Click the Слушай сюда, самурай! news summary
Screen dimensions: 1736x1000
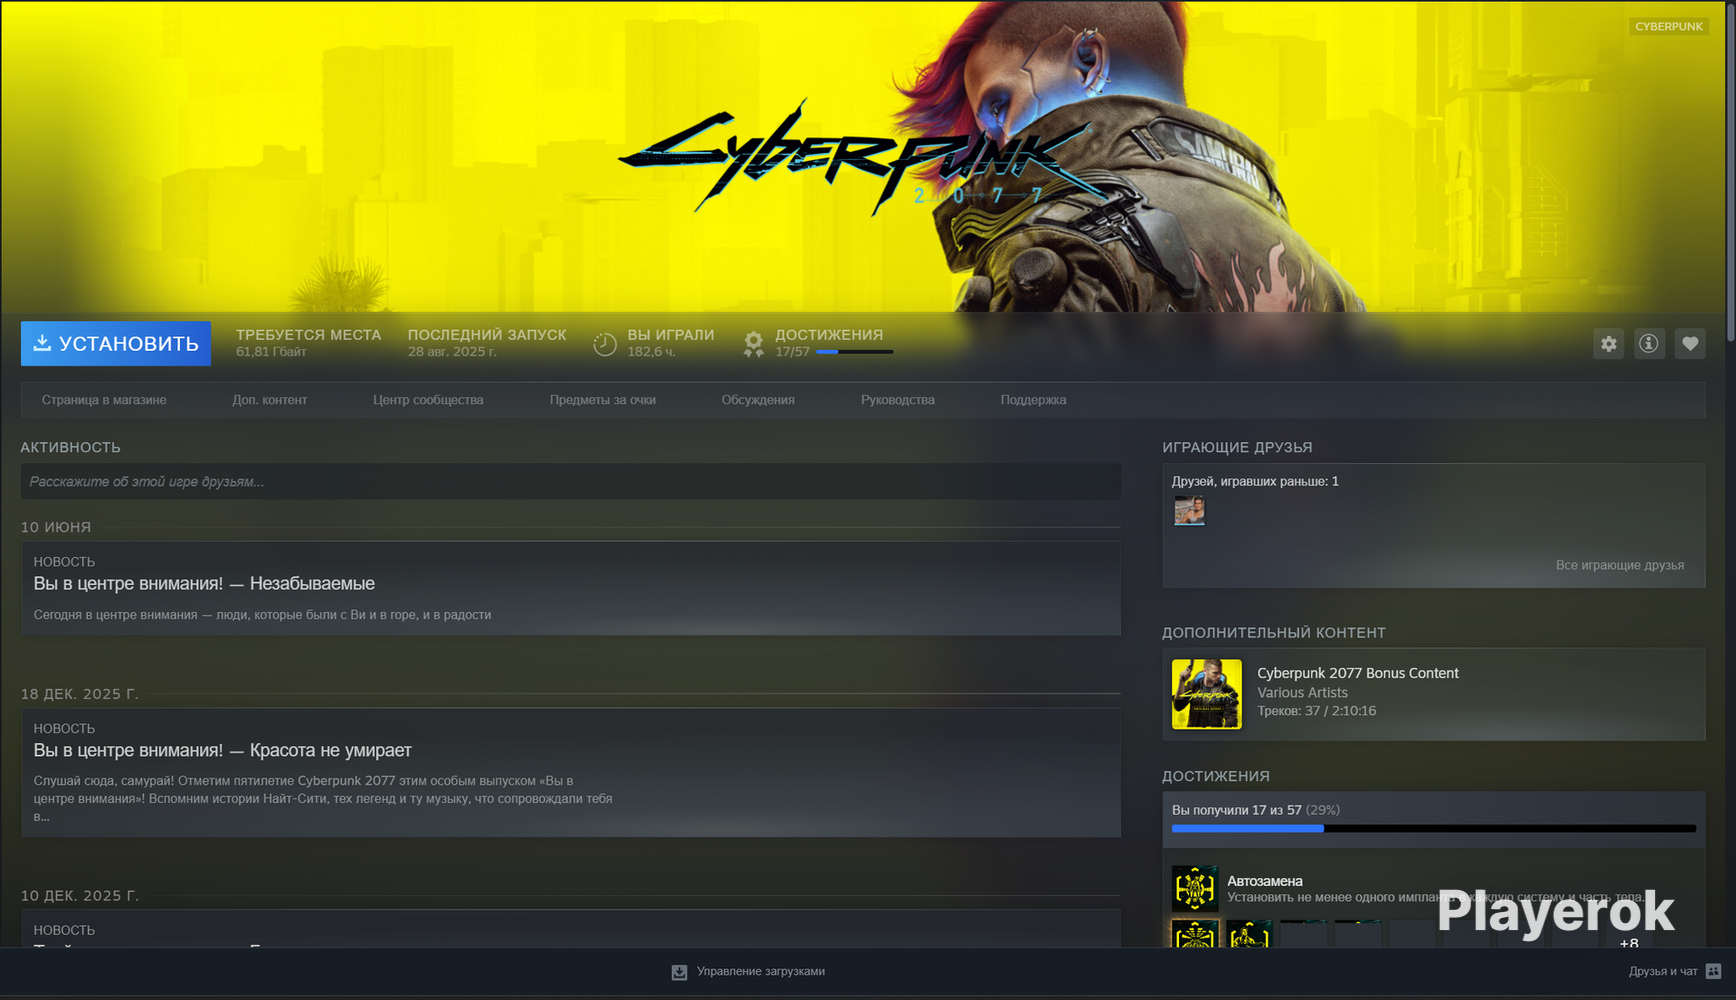pos(323,798)
